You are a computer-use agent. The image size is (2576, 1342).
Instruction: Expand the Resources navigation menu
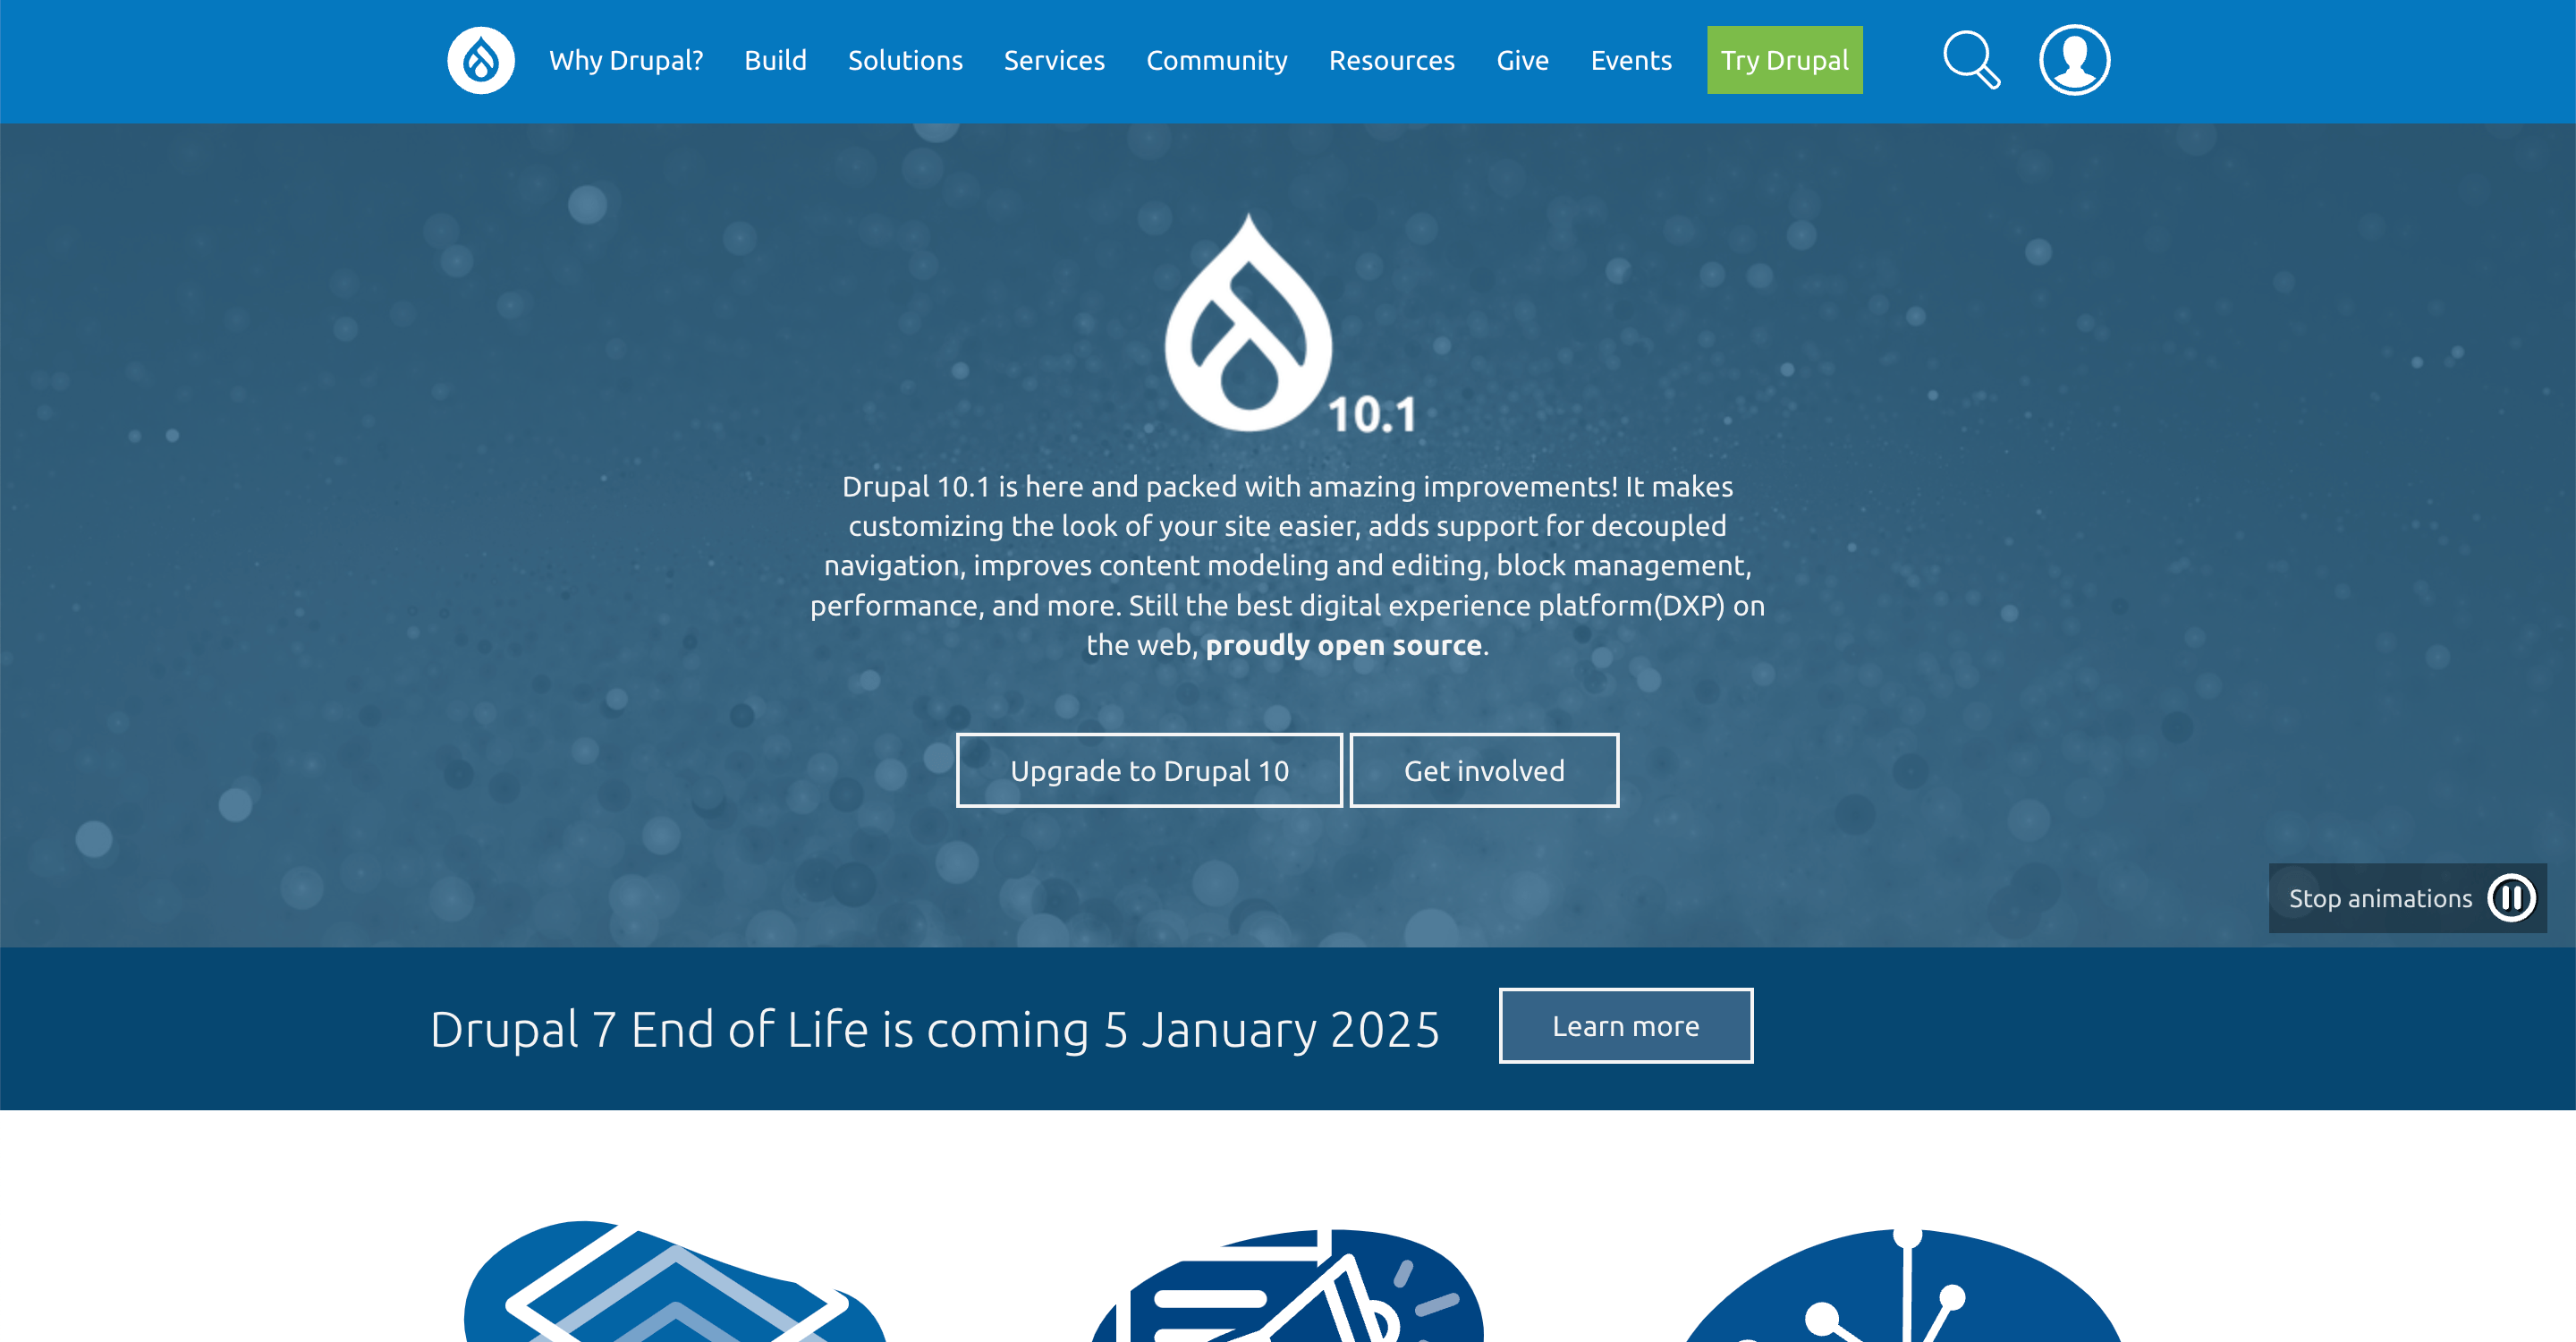1392,60
